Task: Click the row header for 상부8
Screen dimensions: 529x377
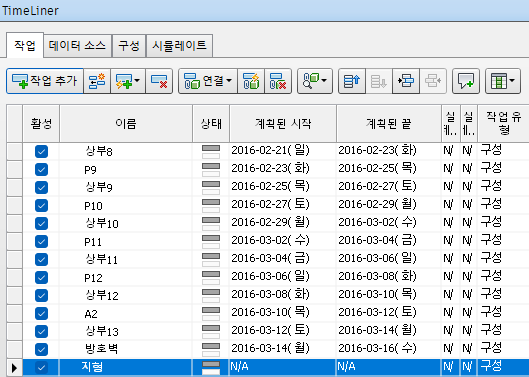Action: (x=15, y=152)
